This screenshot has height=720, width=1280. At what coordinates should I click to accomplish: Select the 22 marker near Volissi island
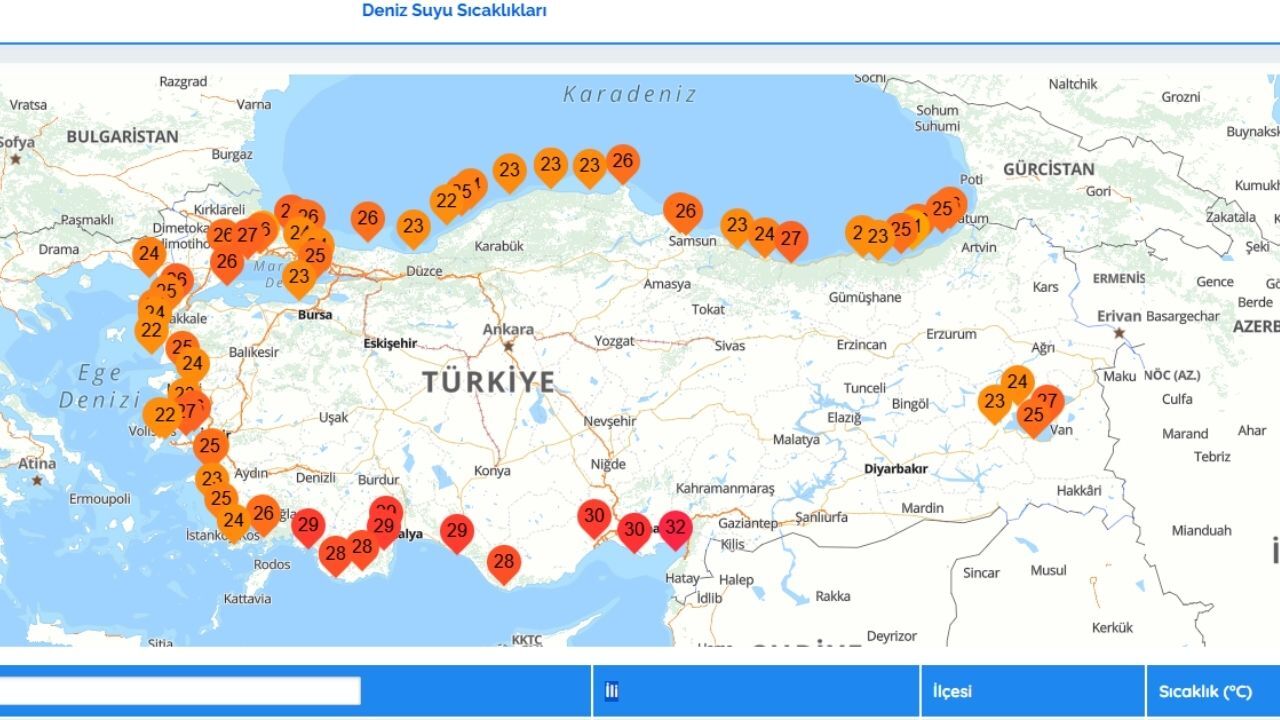[164, 416]
